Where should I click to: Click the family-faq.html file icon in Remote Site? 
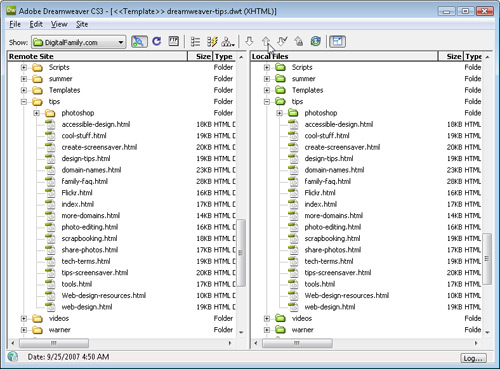(50, 181)
